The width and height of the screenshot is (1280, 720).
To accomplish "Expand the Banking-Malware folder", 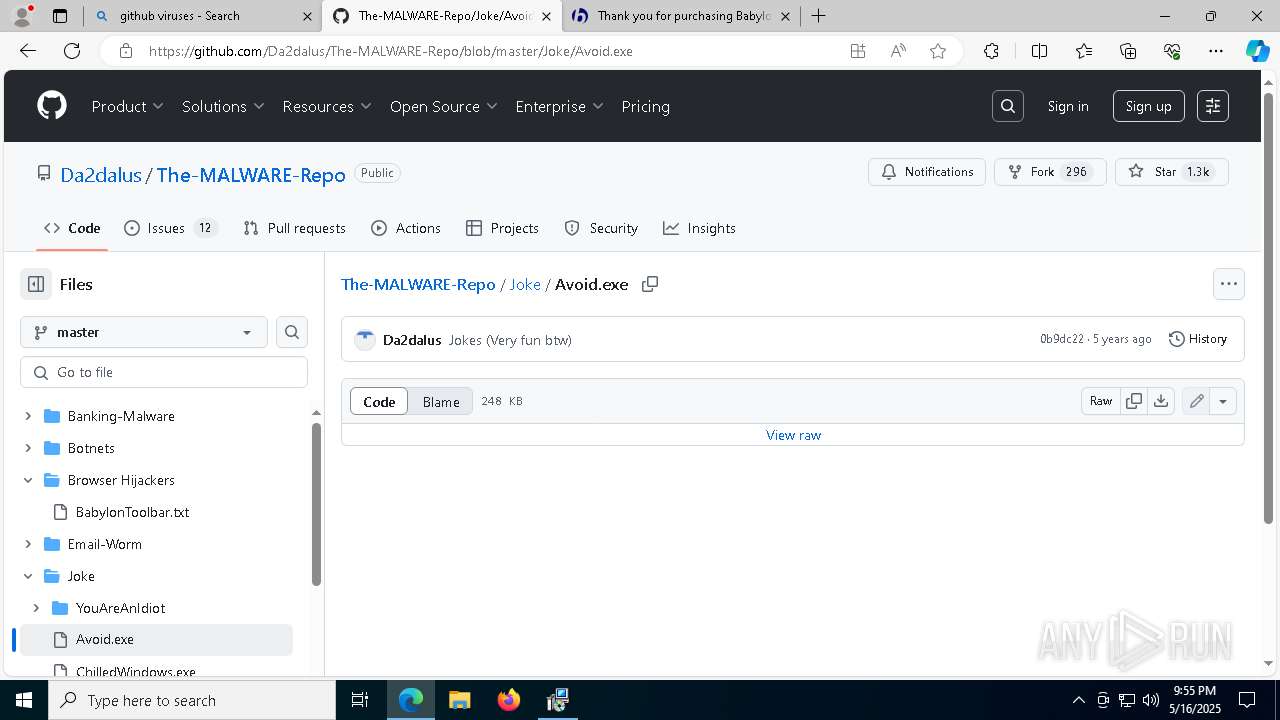I will 28,416.
